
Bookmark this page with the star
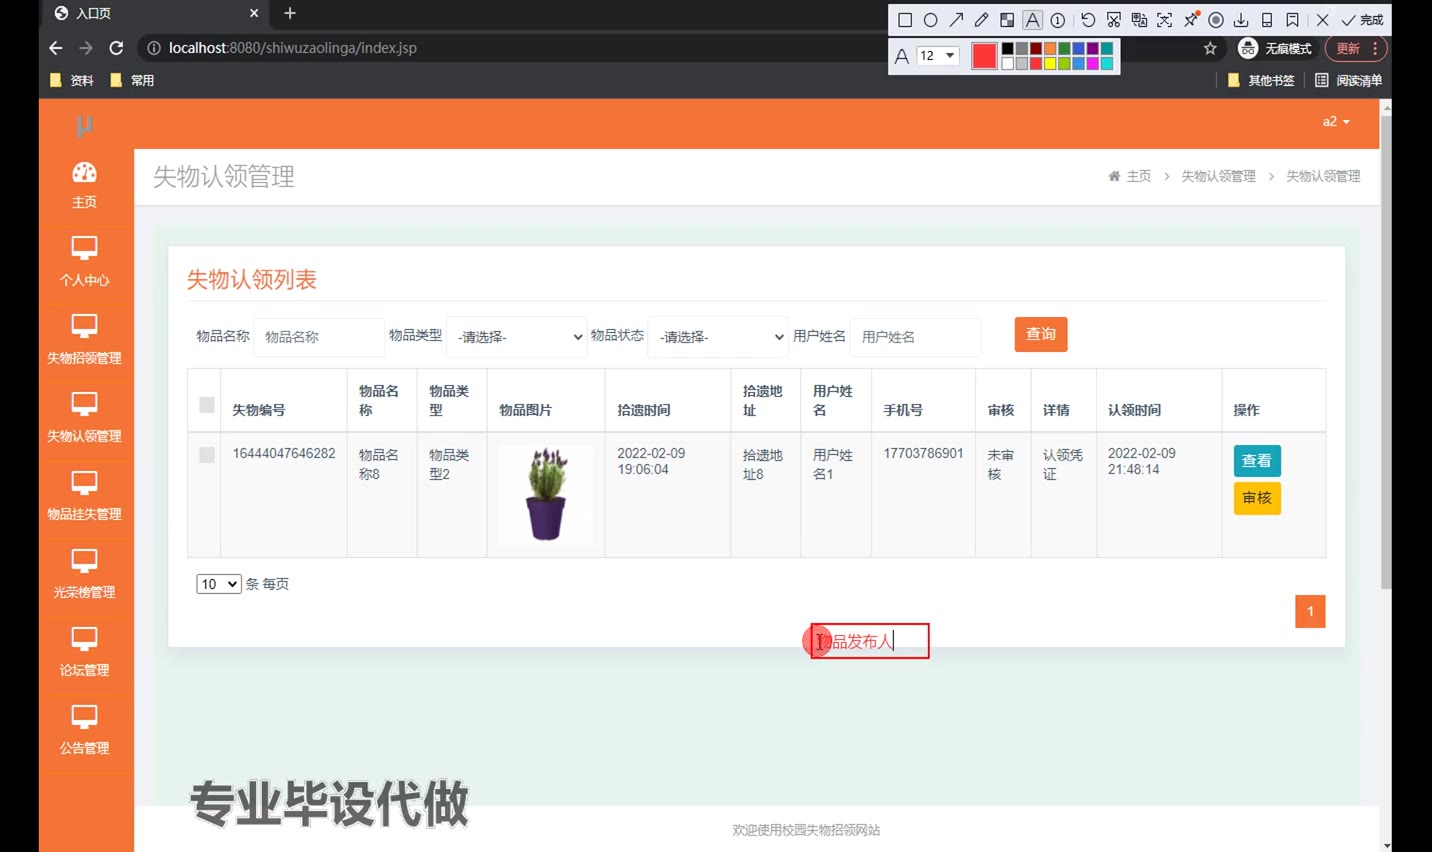(x=1210, y=48)
